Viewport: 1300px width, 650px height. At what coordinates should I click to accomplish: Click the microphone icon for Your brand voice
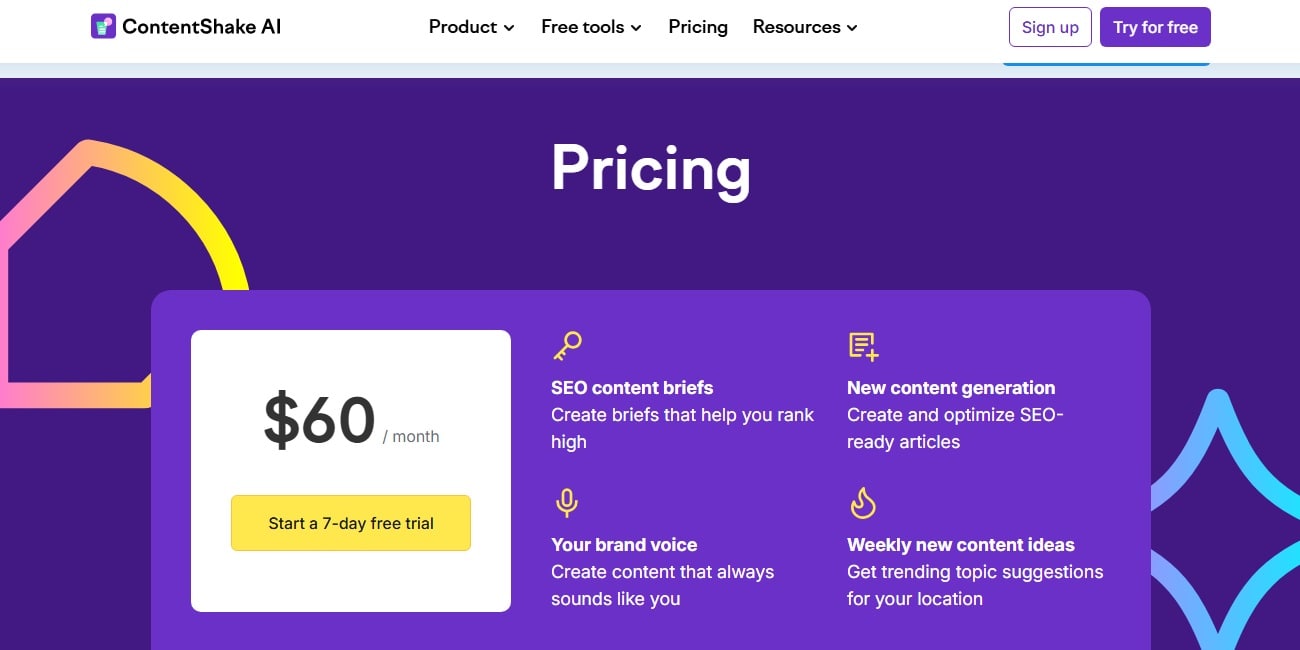point(567,503)
